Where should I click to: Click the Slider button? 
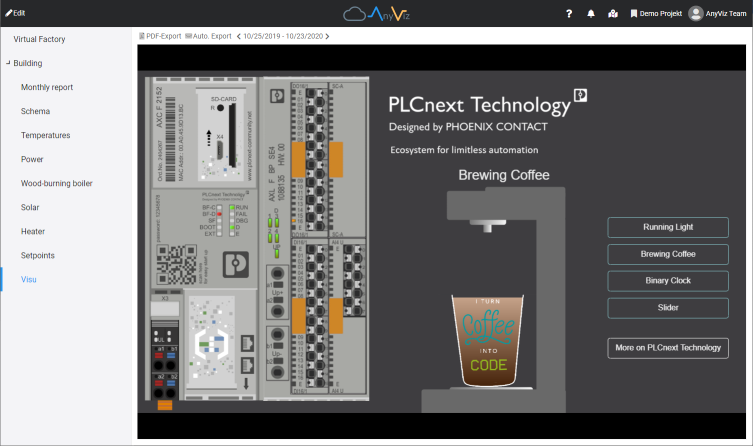pos(668,308)
